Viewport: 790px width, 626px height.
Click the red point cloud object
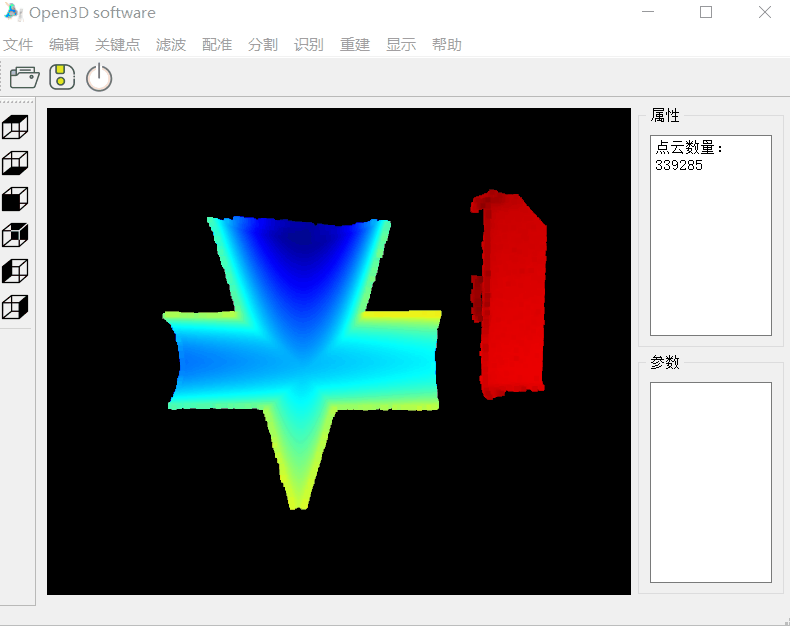511,297
